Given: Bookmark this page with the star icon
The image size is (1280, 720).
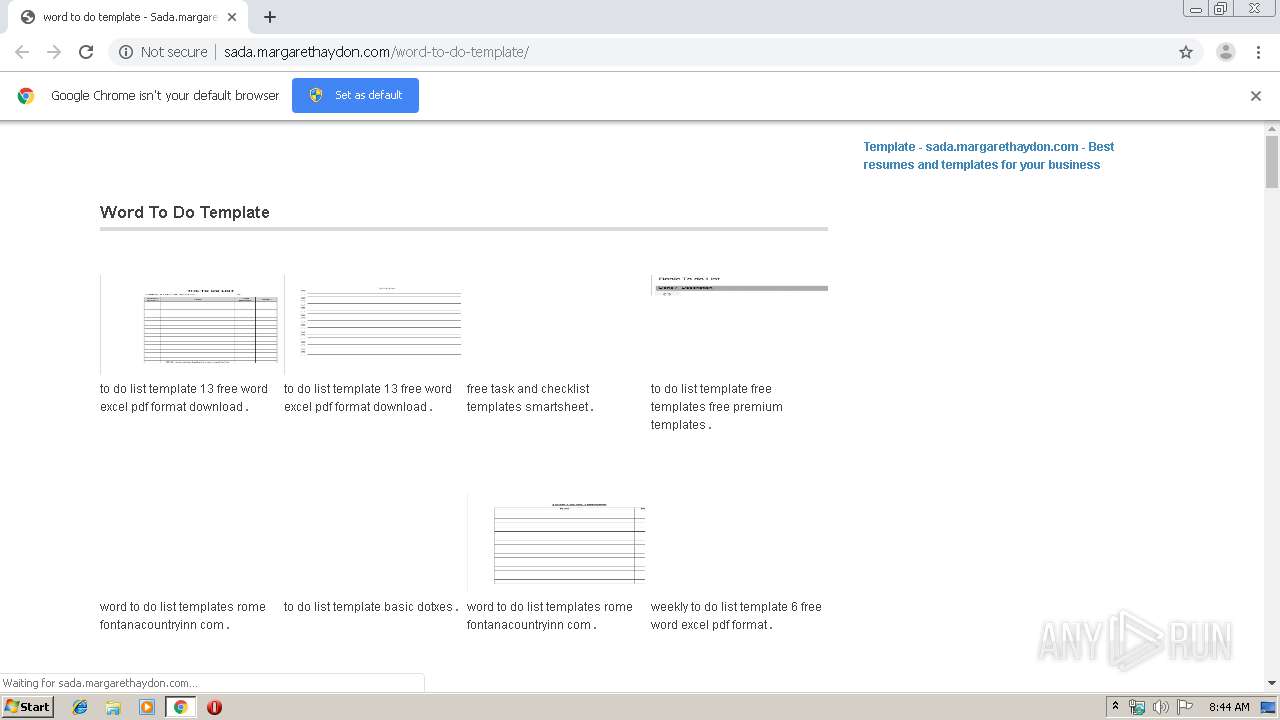Looking at the screenshot, I should pyautogui.click(x=1186, y=52).
